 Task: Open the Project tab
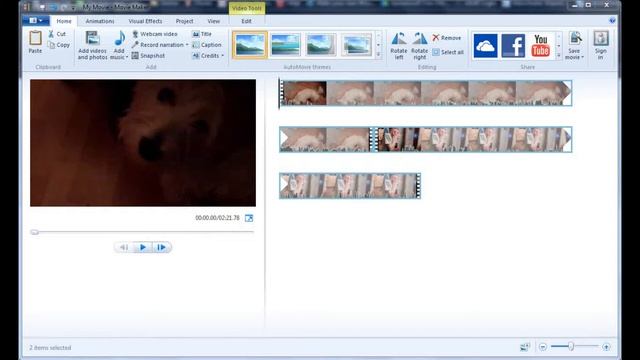[184, 21]
